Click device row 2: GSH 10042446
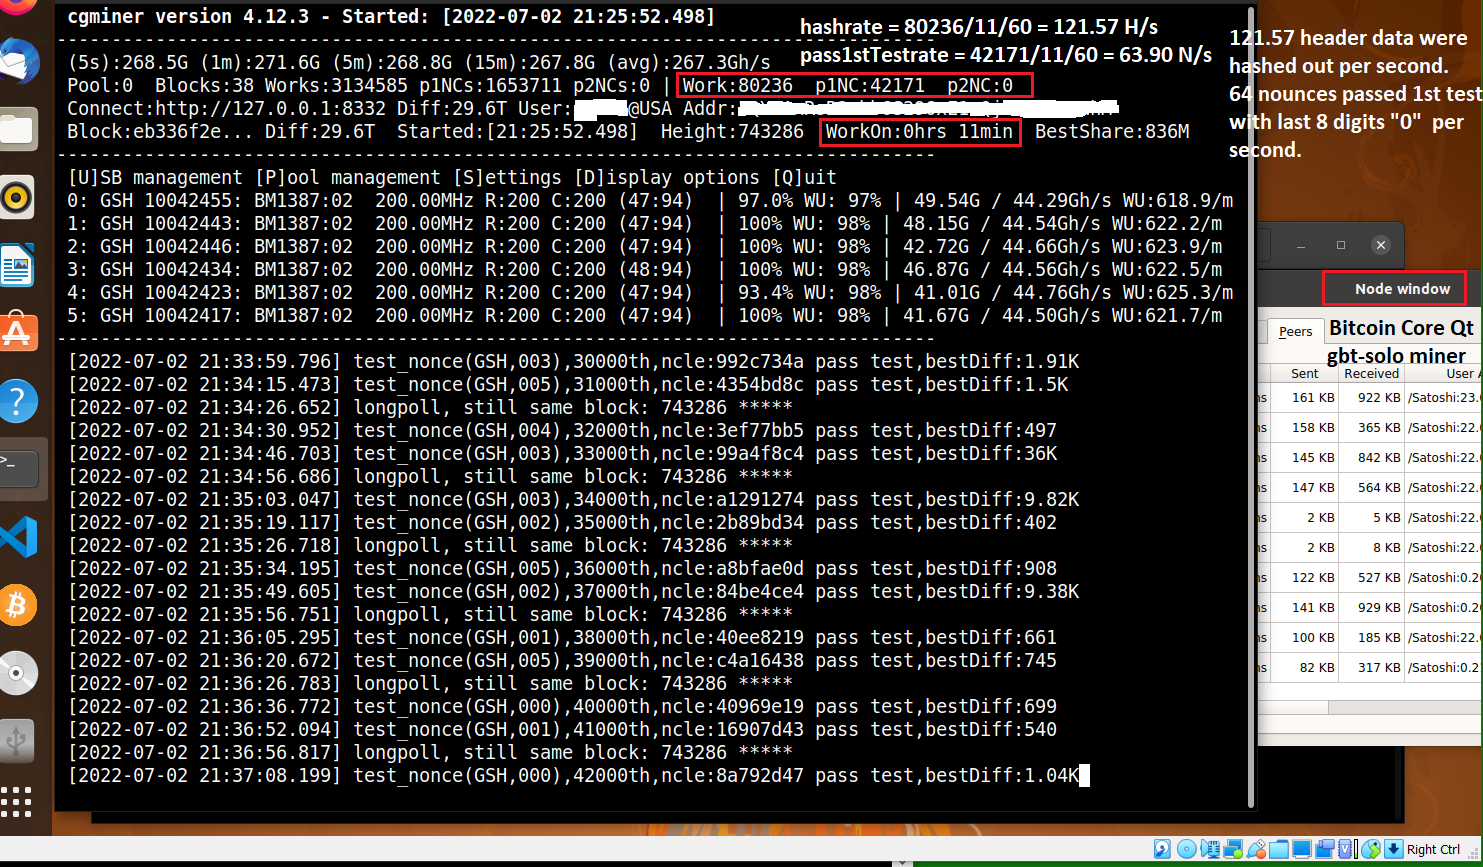This screenshot has height=867, width=1483. [x=645, y=246]
